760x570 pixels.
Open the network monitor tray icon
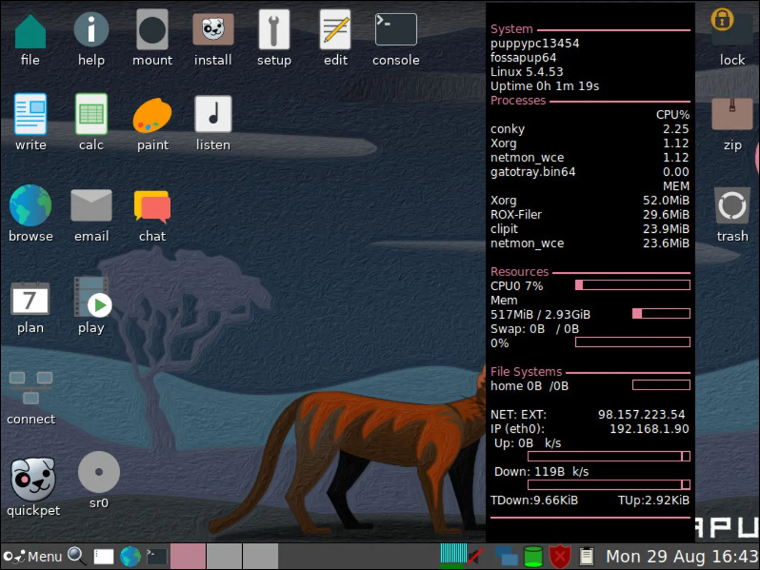[x=507, y=556]
